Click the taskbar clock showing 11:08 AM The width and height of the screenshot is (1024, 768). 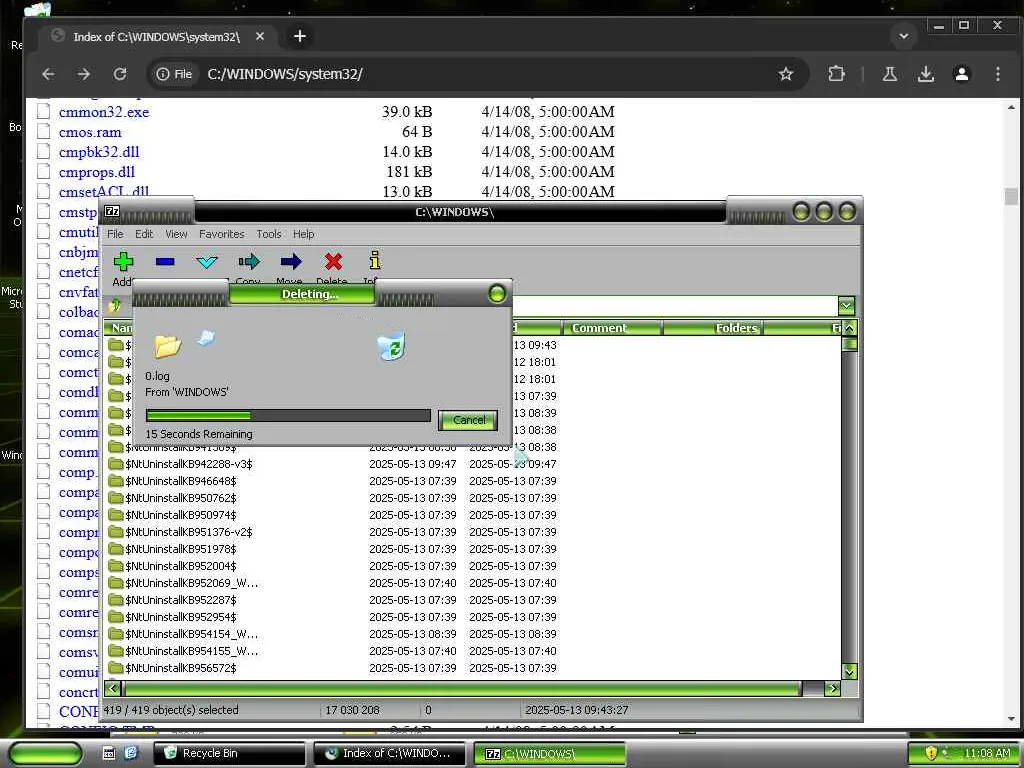click(987, 754)
